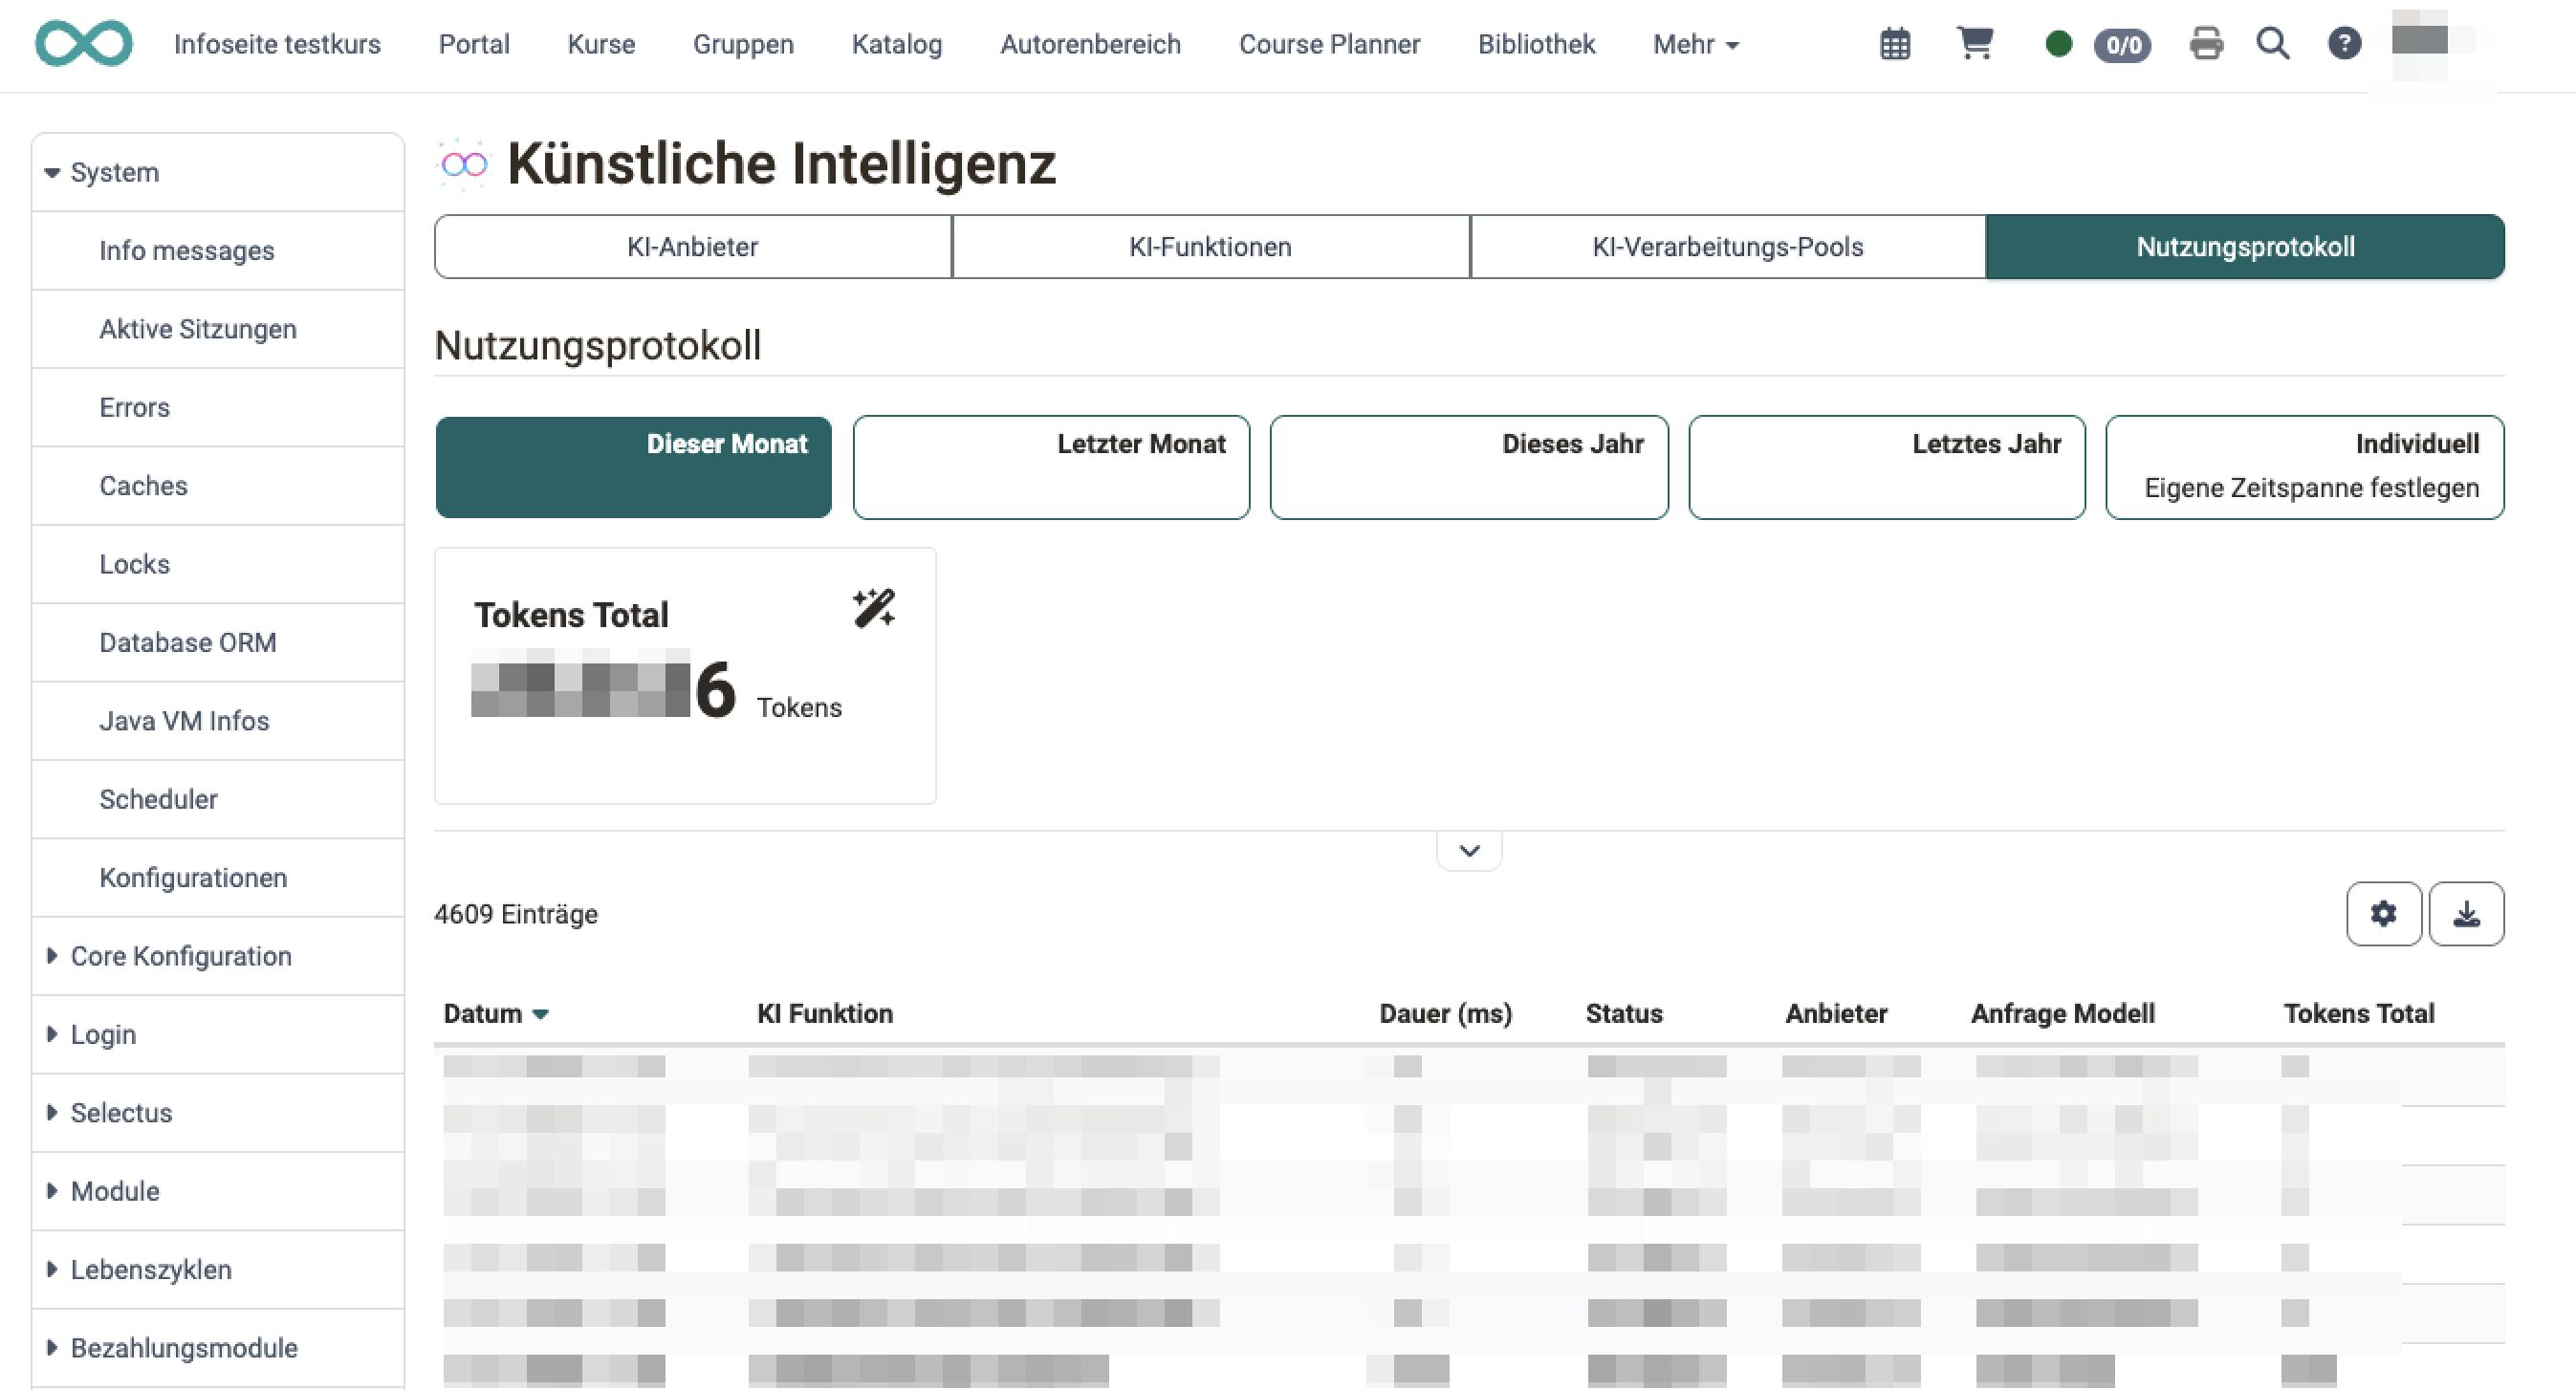The height and width of the screenshot is (1390, 2576).
Task: Open Infoseite testkurs in navigation
Action: point(277,44)
